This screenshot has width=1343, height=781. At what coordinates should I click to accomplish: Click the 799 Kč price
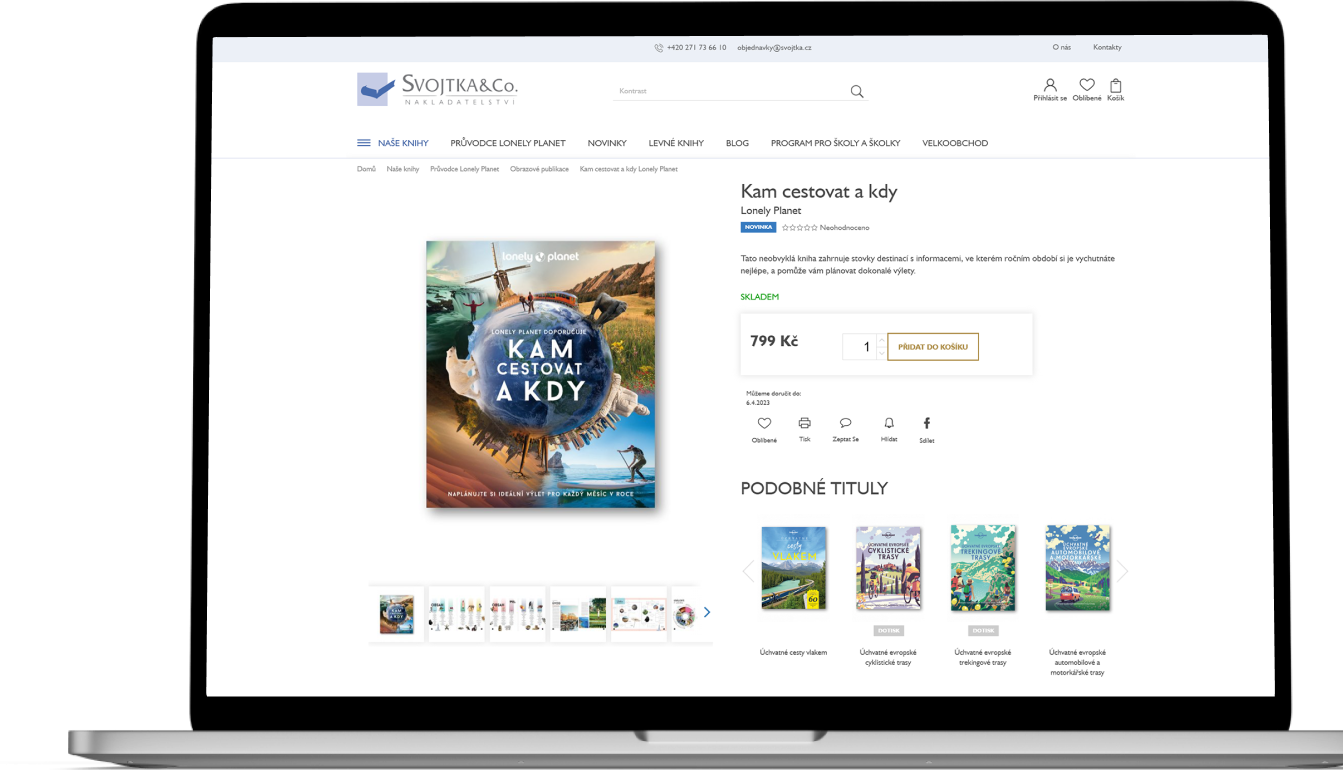(774, 341)
